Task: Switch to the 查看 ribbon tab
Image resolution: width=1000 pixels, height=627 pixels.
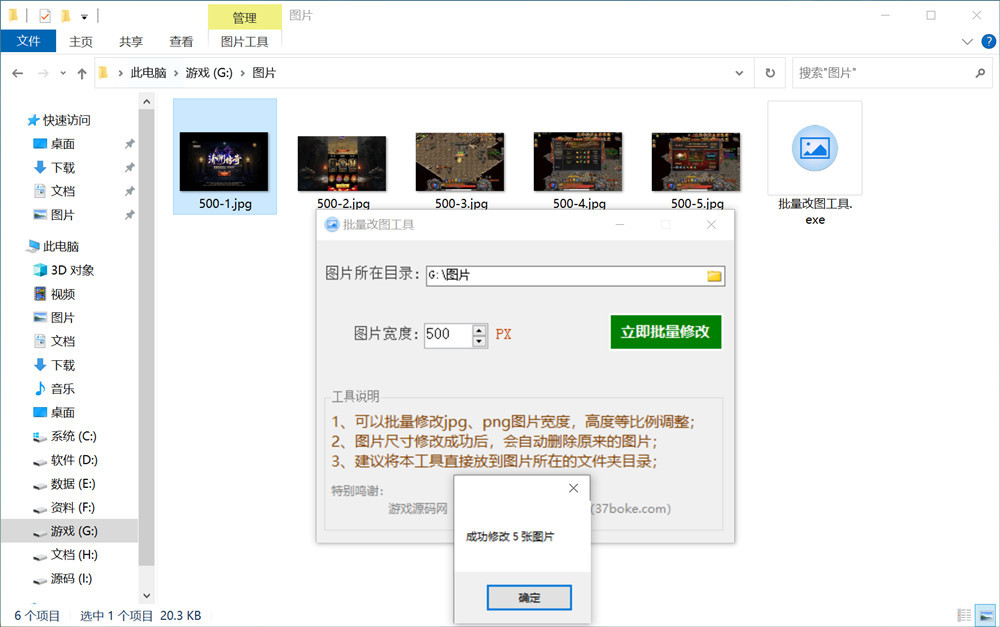Action: 181,41
